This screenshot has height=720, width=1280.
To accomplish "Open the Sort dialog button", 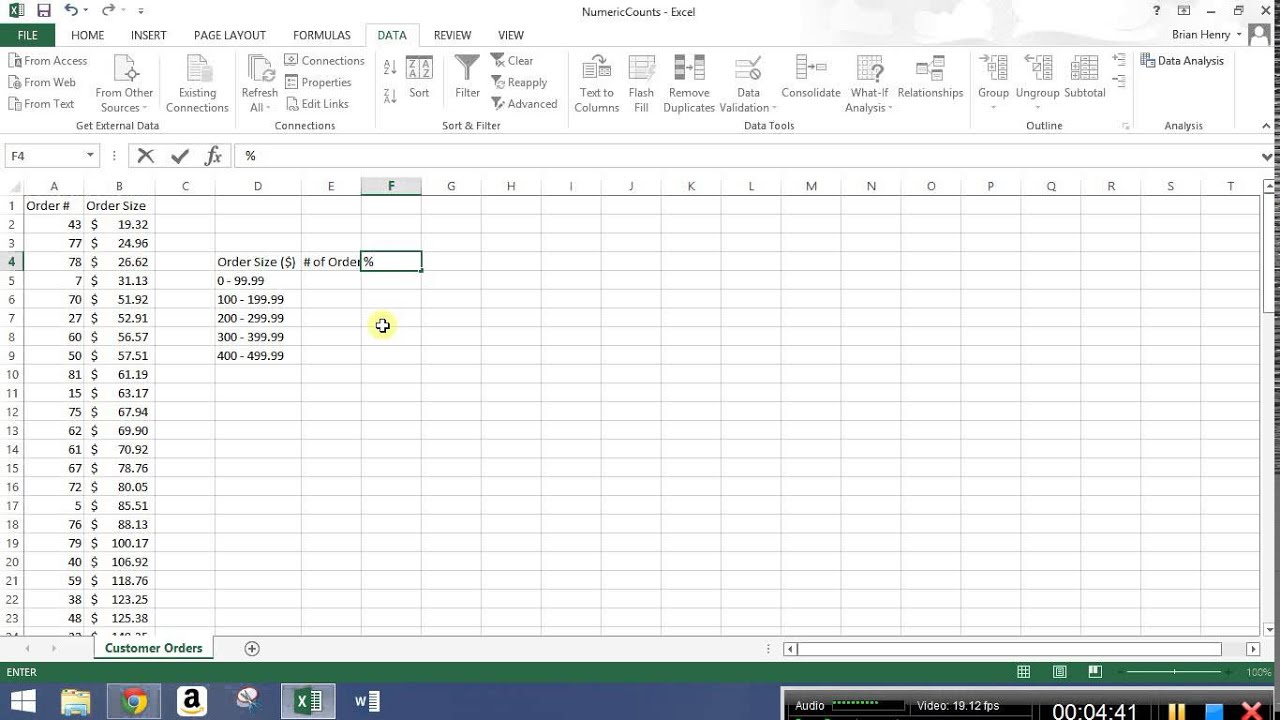I will 419,78.
